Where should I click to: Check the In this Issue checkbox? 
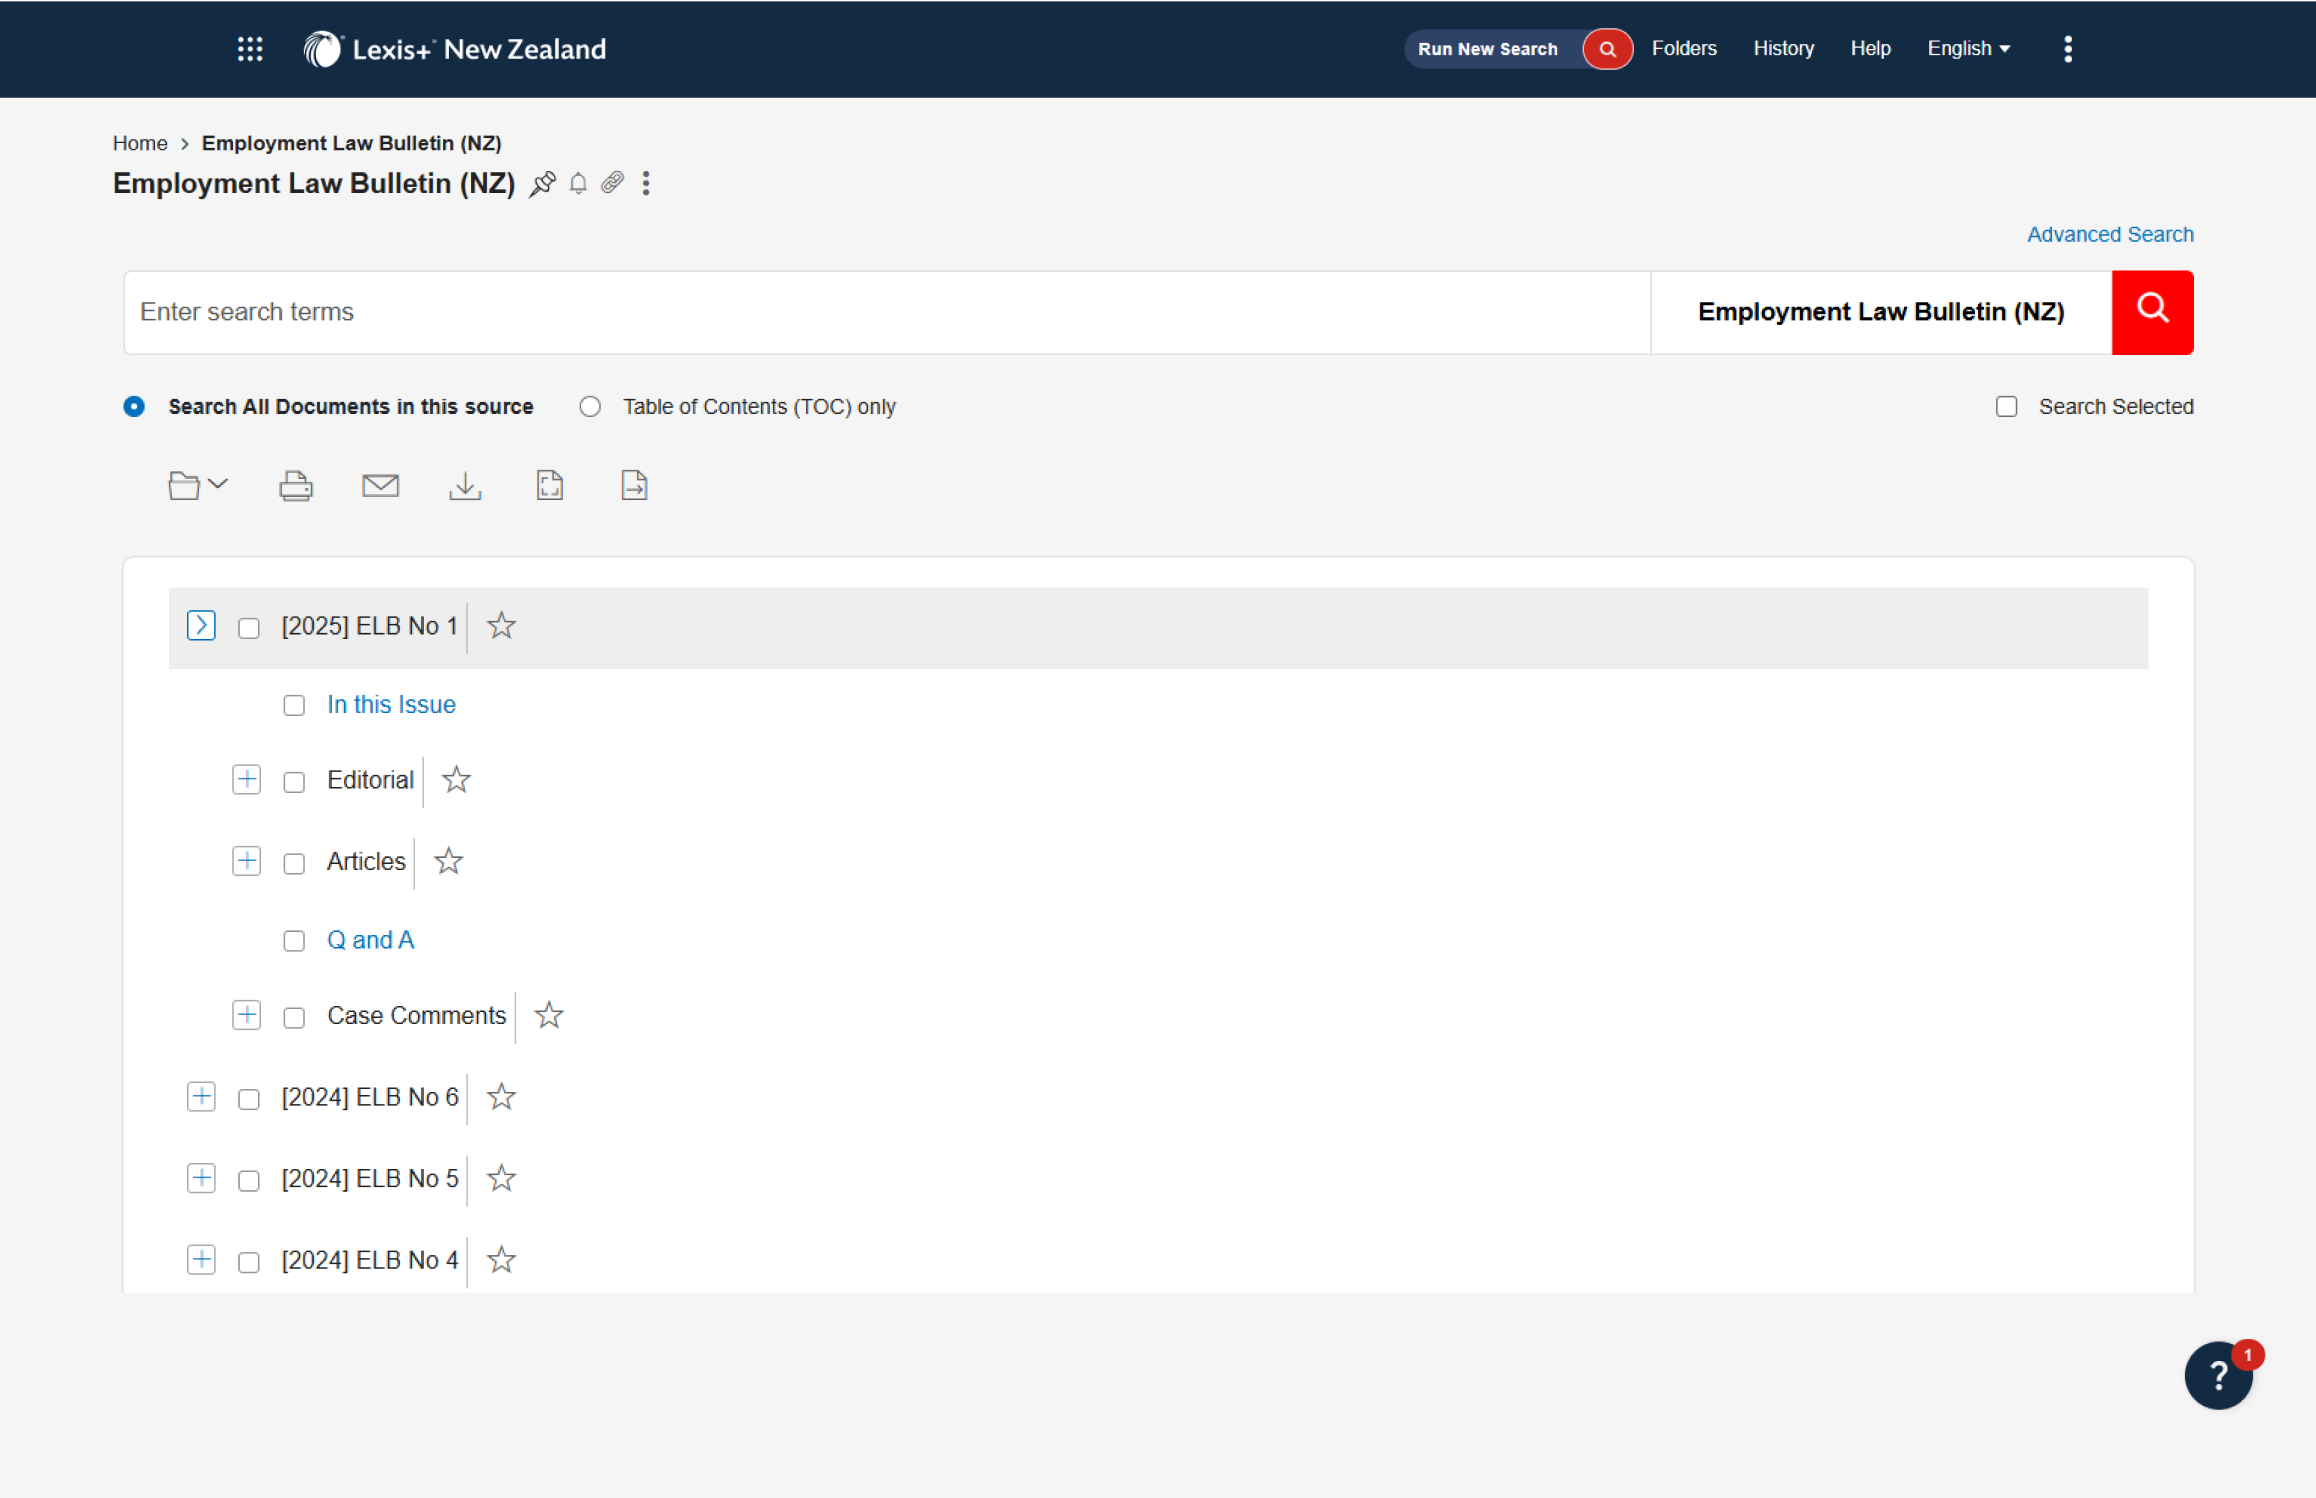point(294,706)
